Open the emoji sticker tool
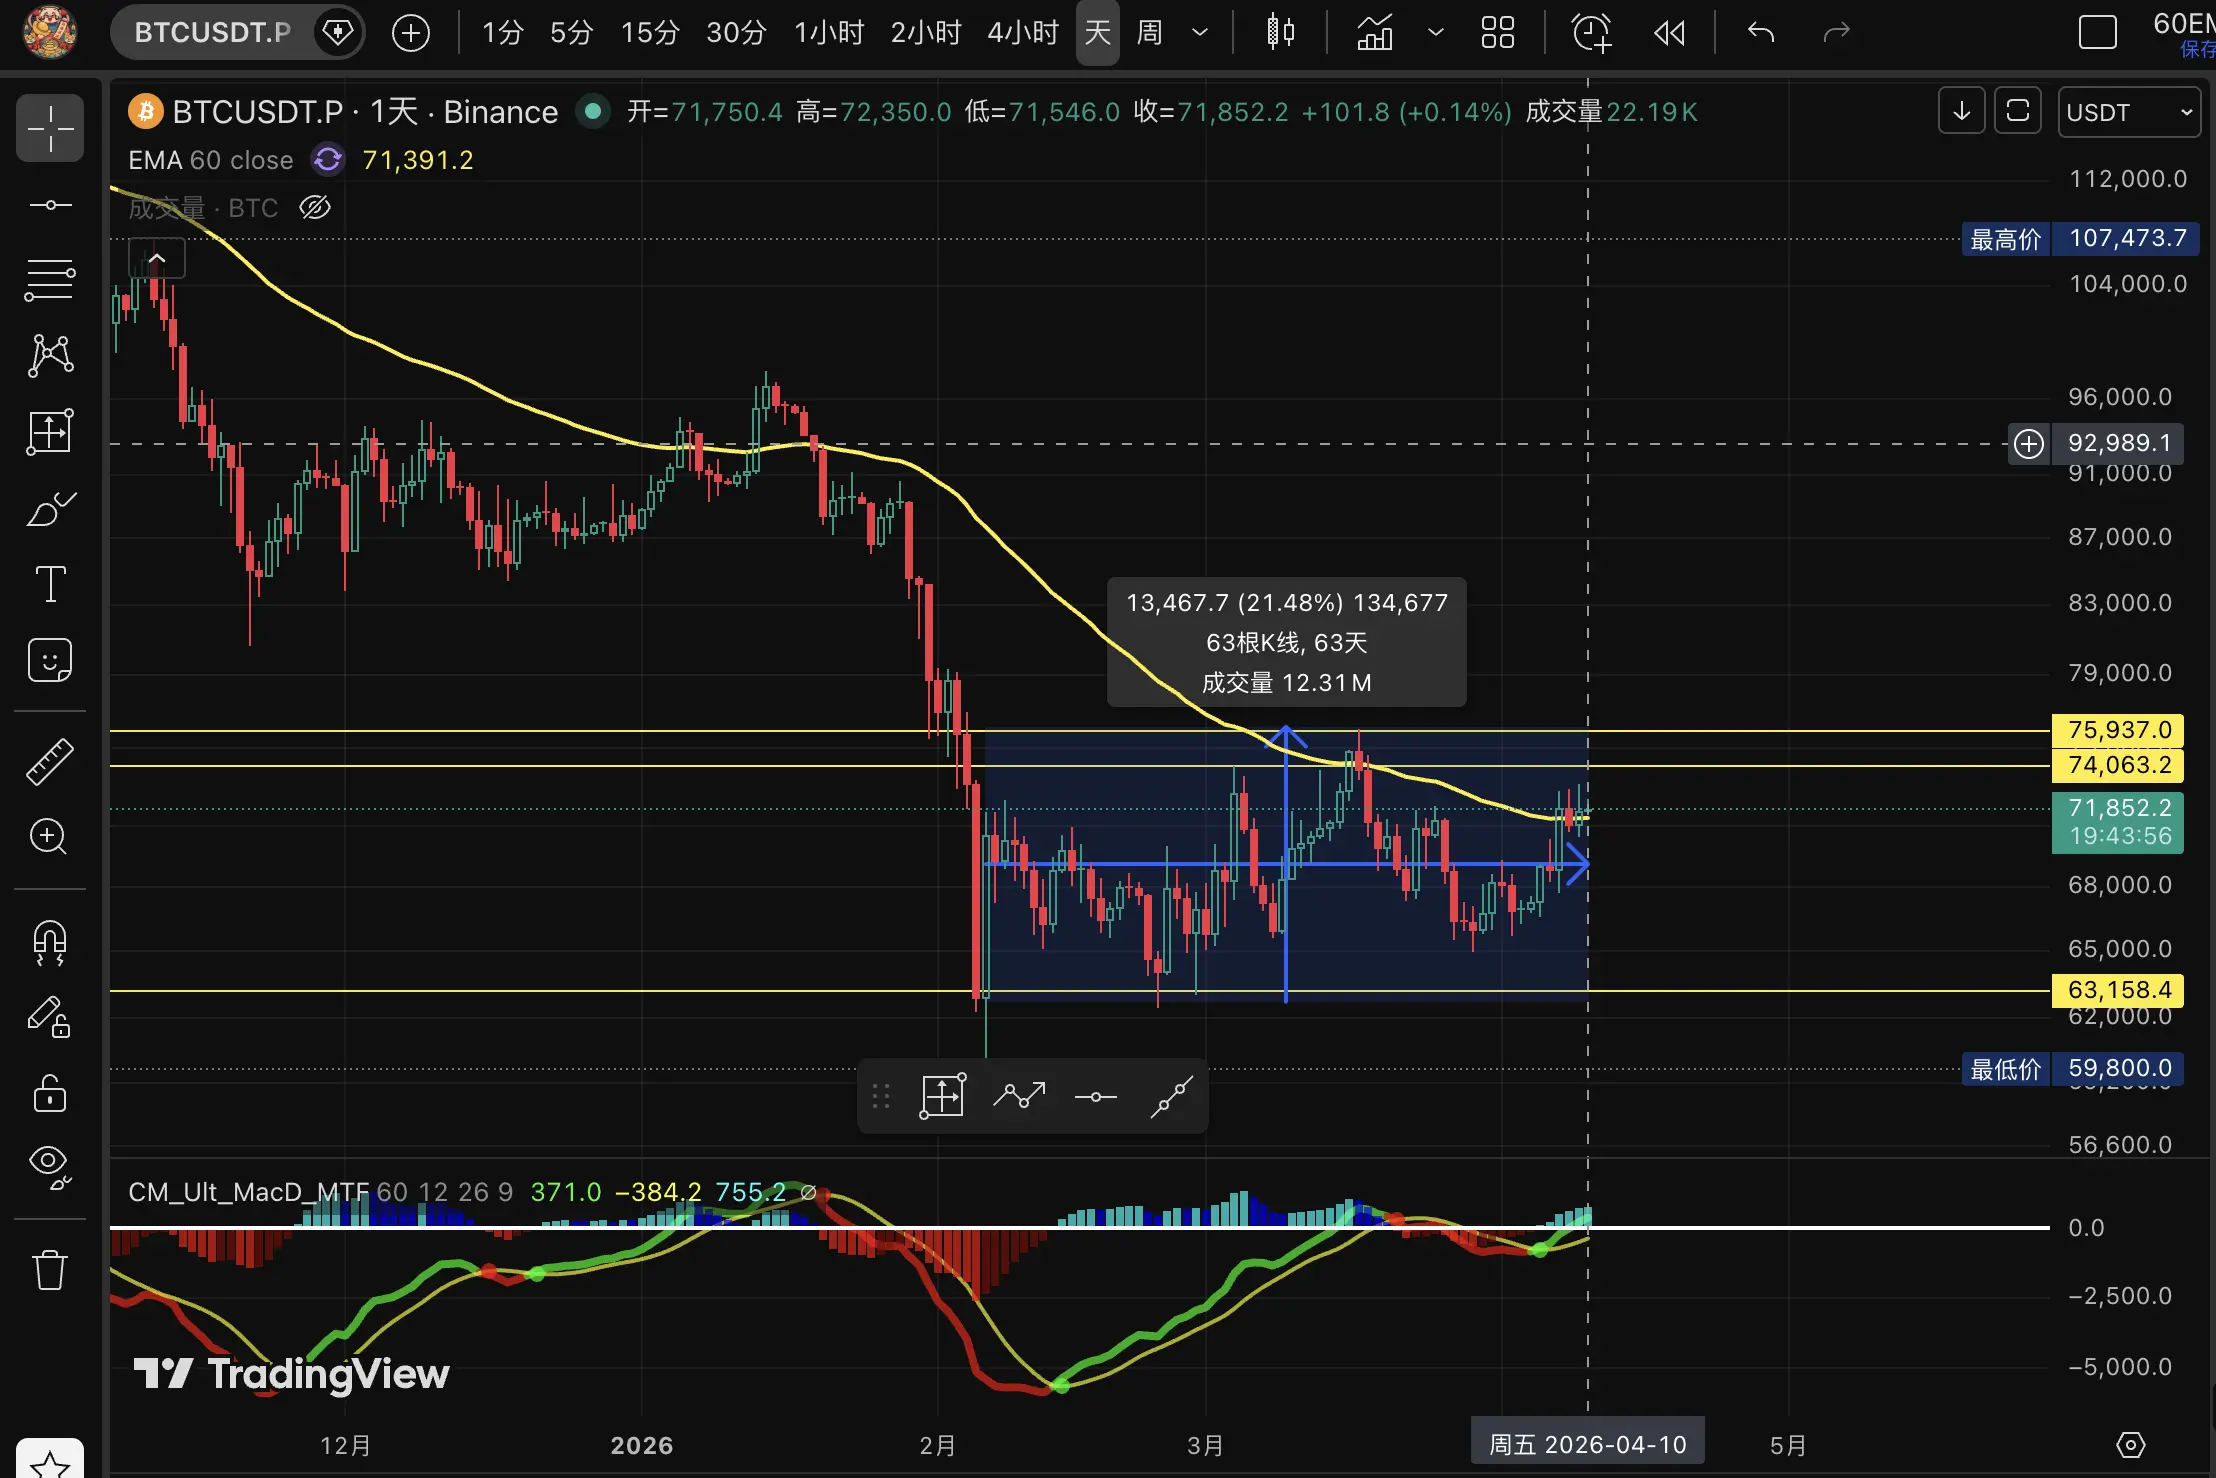The width and height of the screenshot is (2216, 1478). 50,660
